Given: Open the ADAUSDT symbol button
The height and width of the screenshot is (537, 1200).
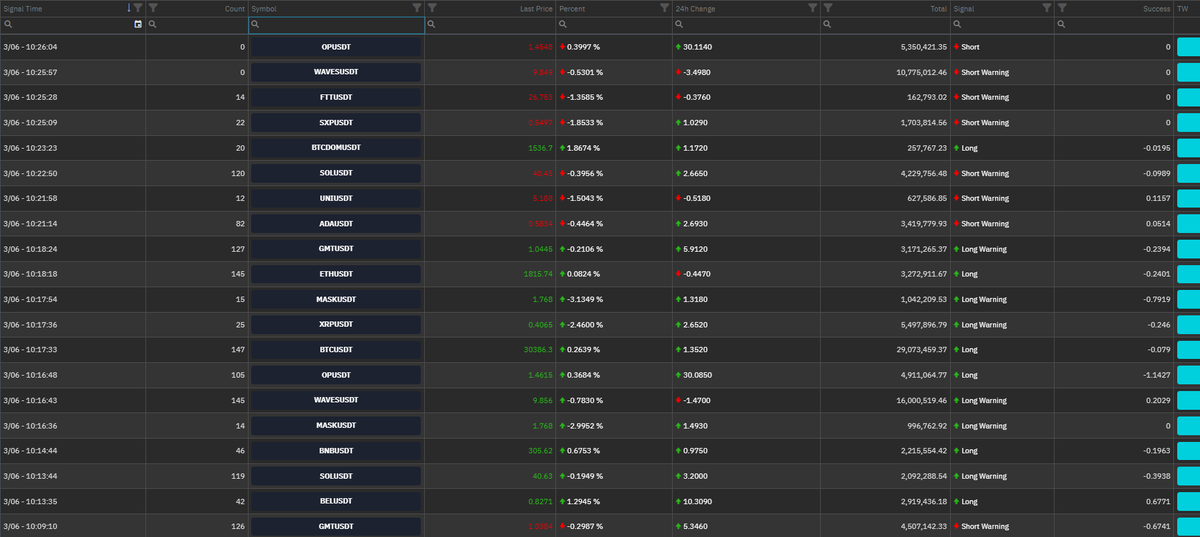Looking at the screenshot, I should (x=336, y=224).
